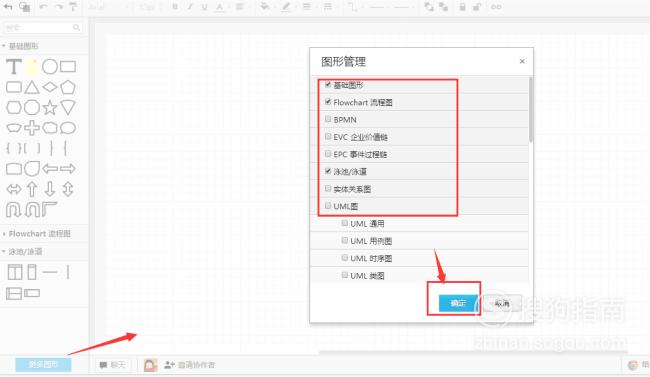Select the left arrow shape
The width and height of the screenshot is (650, 377).
pyautogui.click(x=50, y=169)
